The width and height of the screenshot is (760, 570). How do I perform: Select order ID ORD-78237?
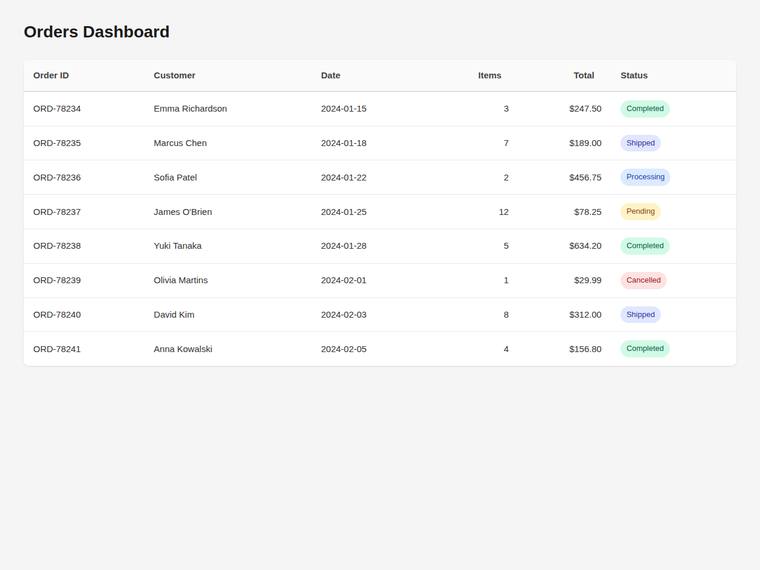click(x=57, y=212)
